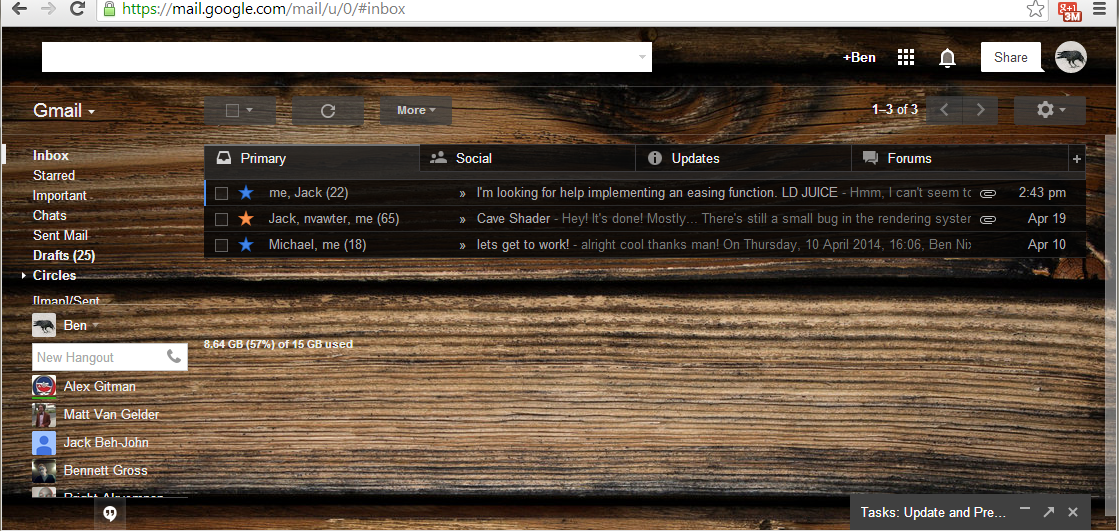
Task: Click the attachment paperclip on the Apr 19 email
Action: point(988,219)
